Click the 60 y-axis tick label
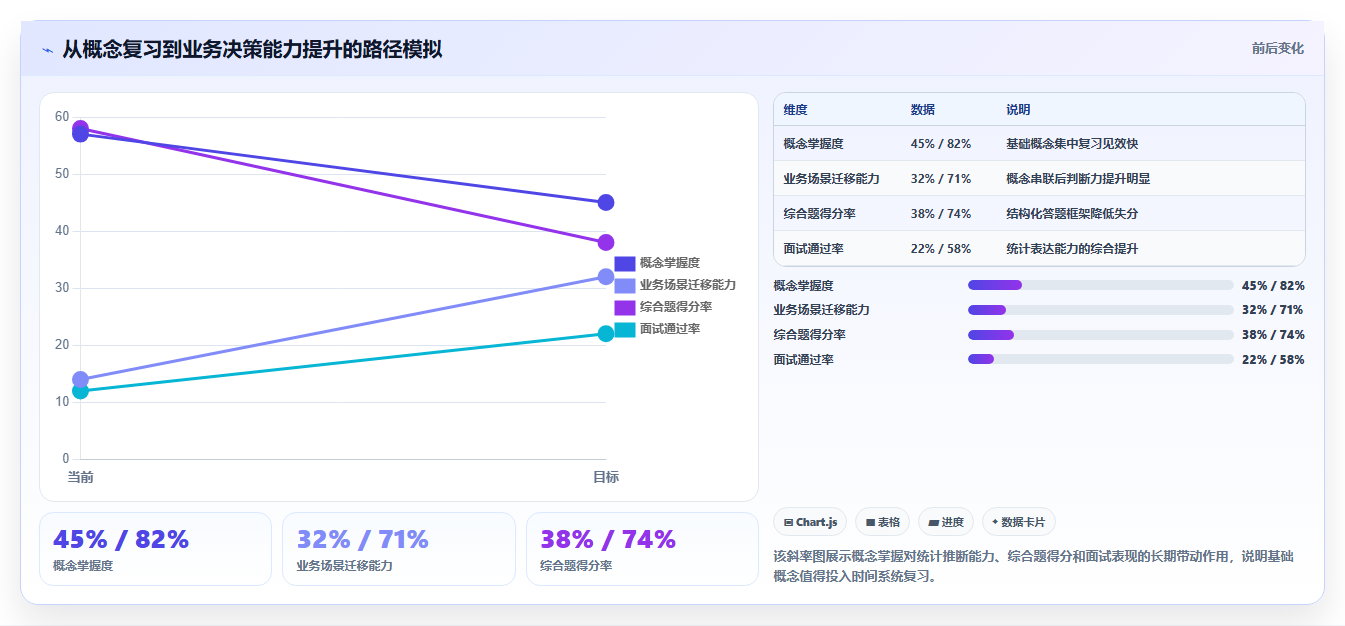 click(x=62, y=117)
